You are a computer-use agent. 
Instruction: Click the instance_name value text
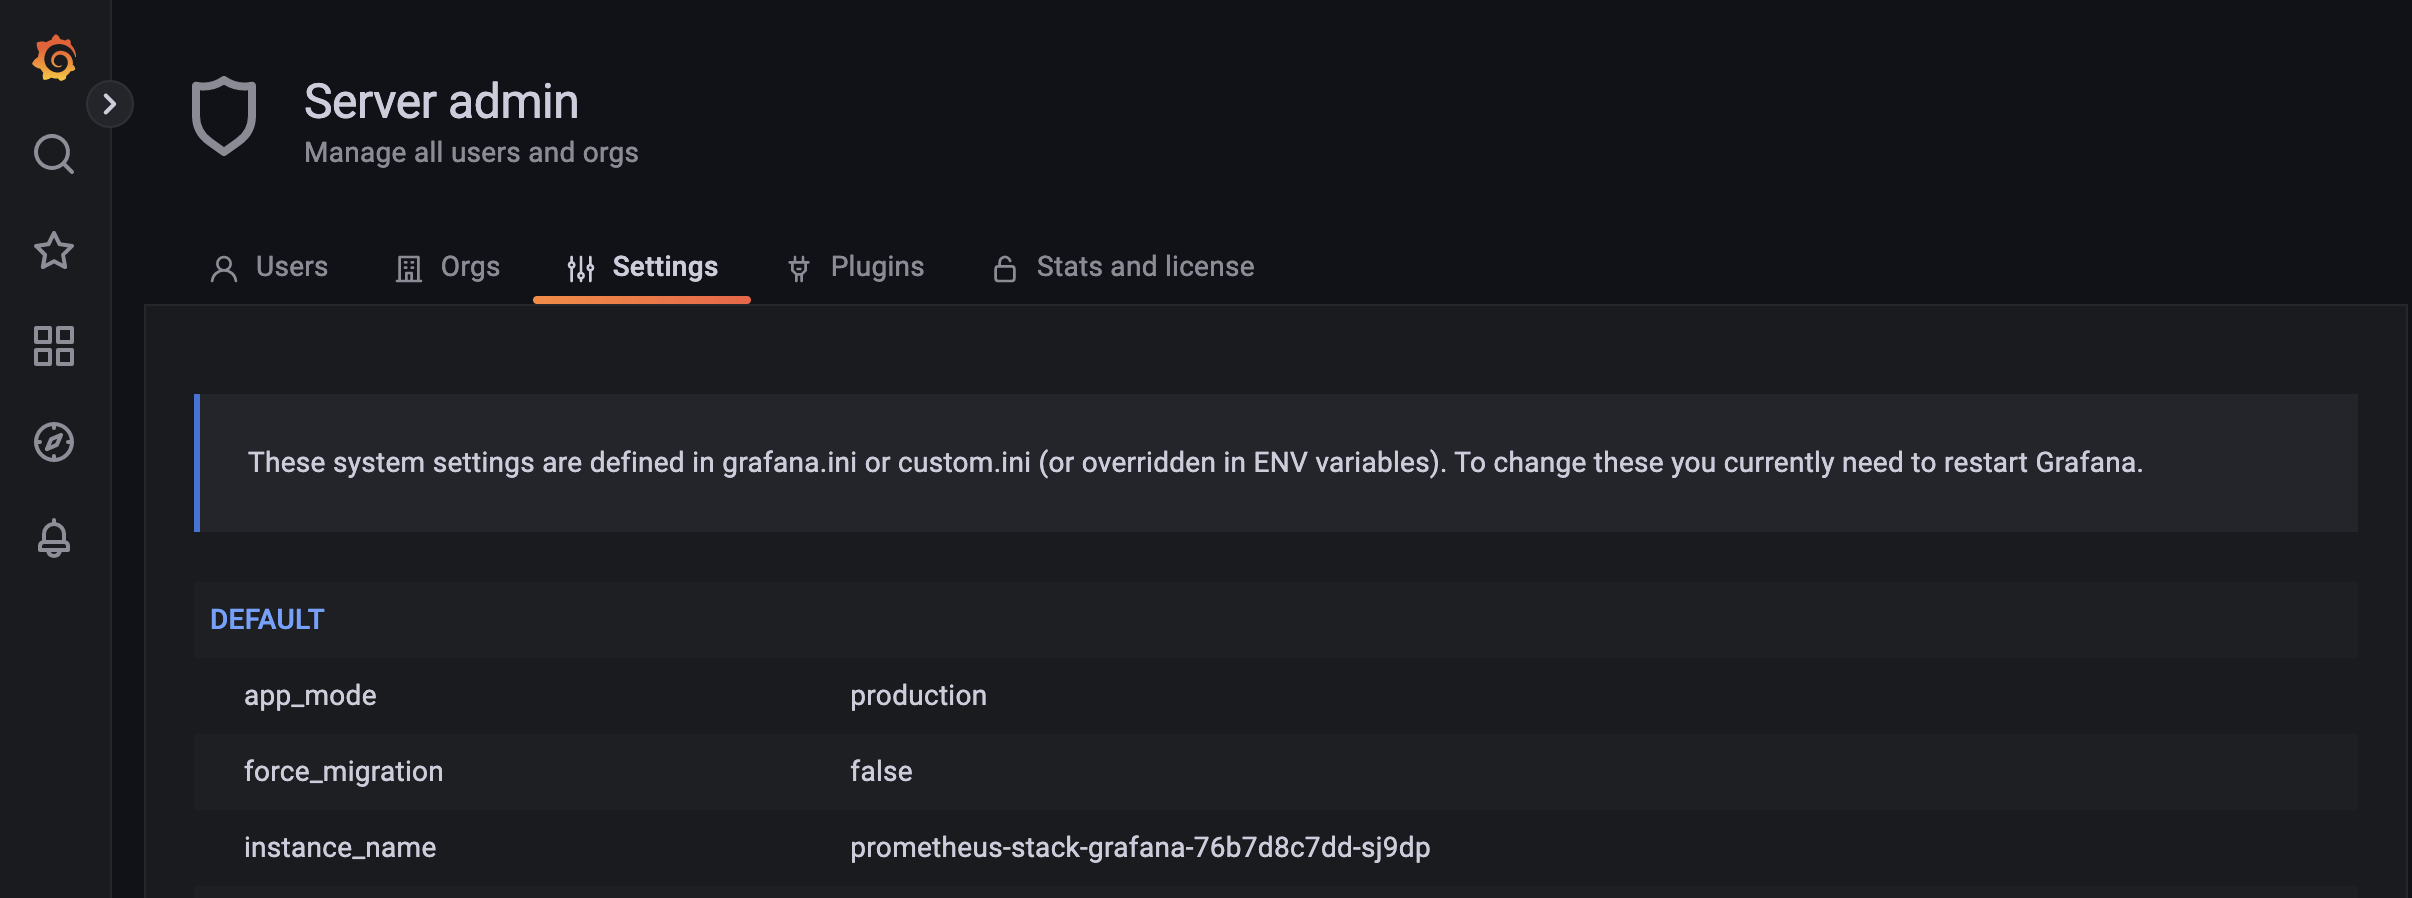tap(1140, 848)
